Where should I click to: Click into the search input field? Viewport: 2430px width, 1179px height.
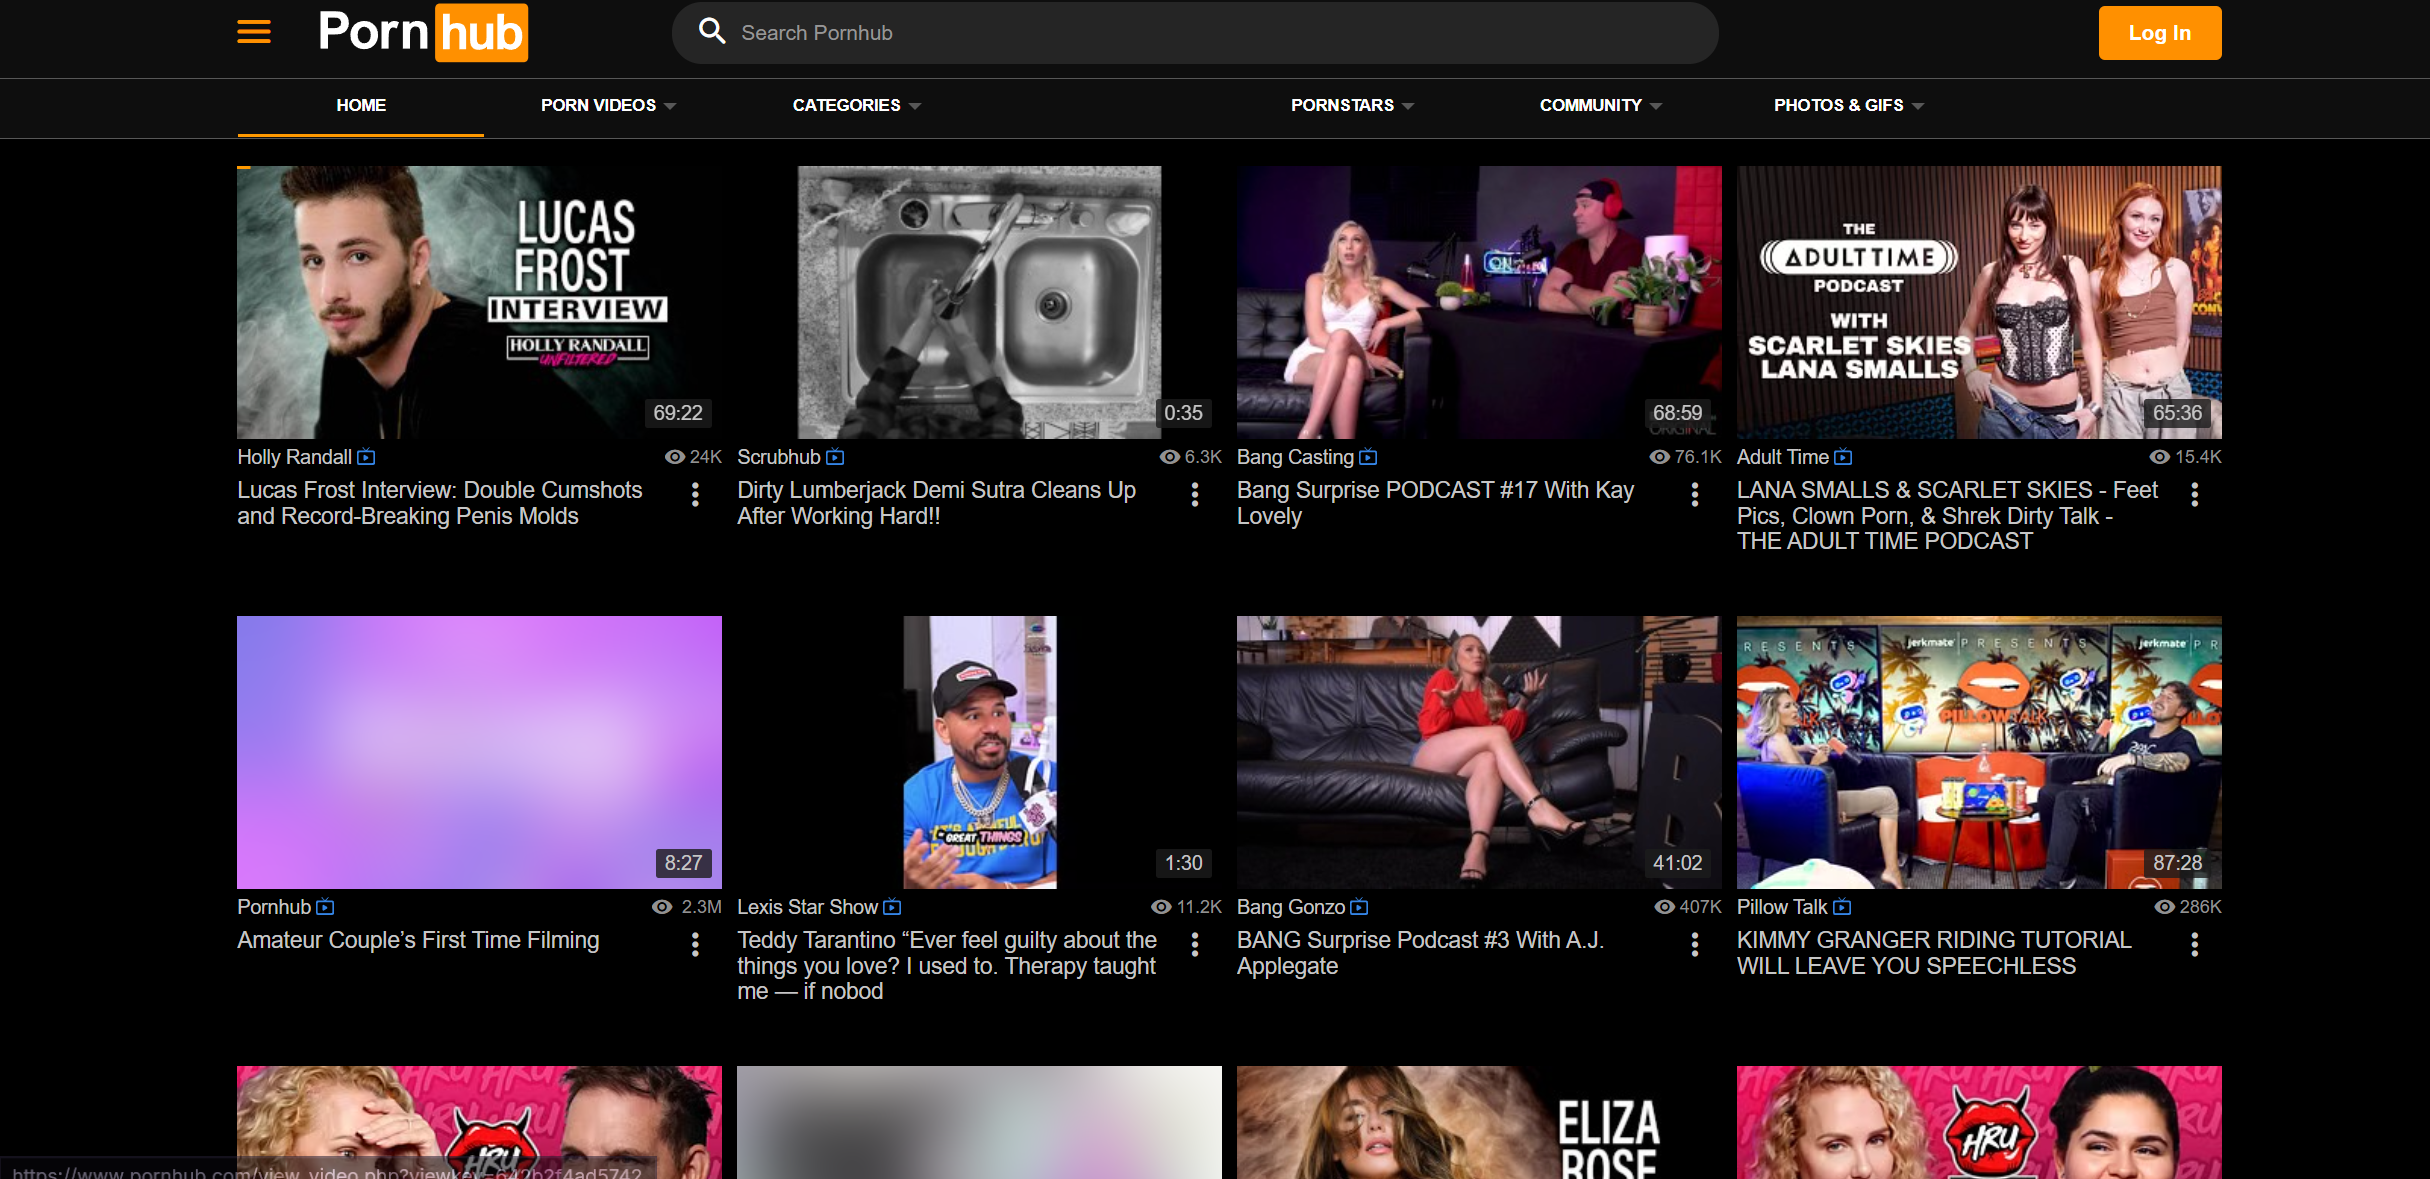[x=1200, y=33]
